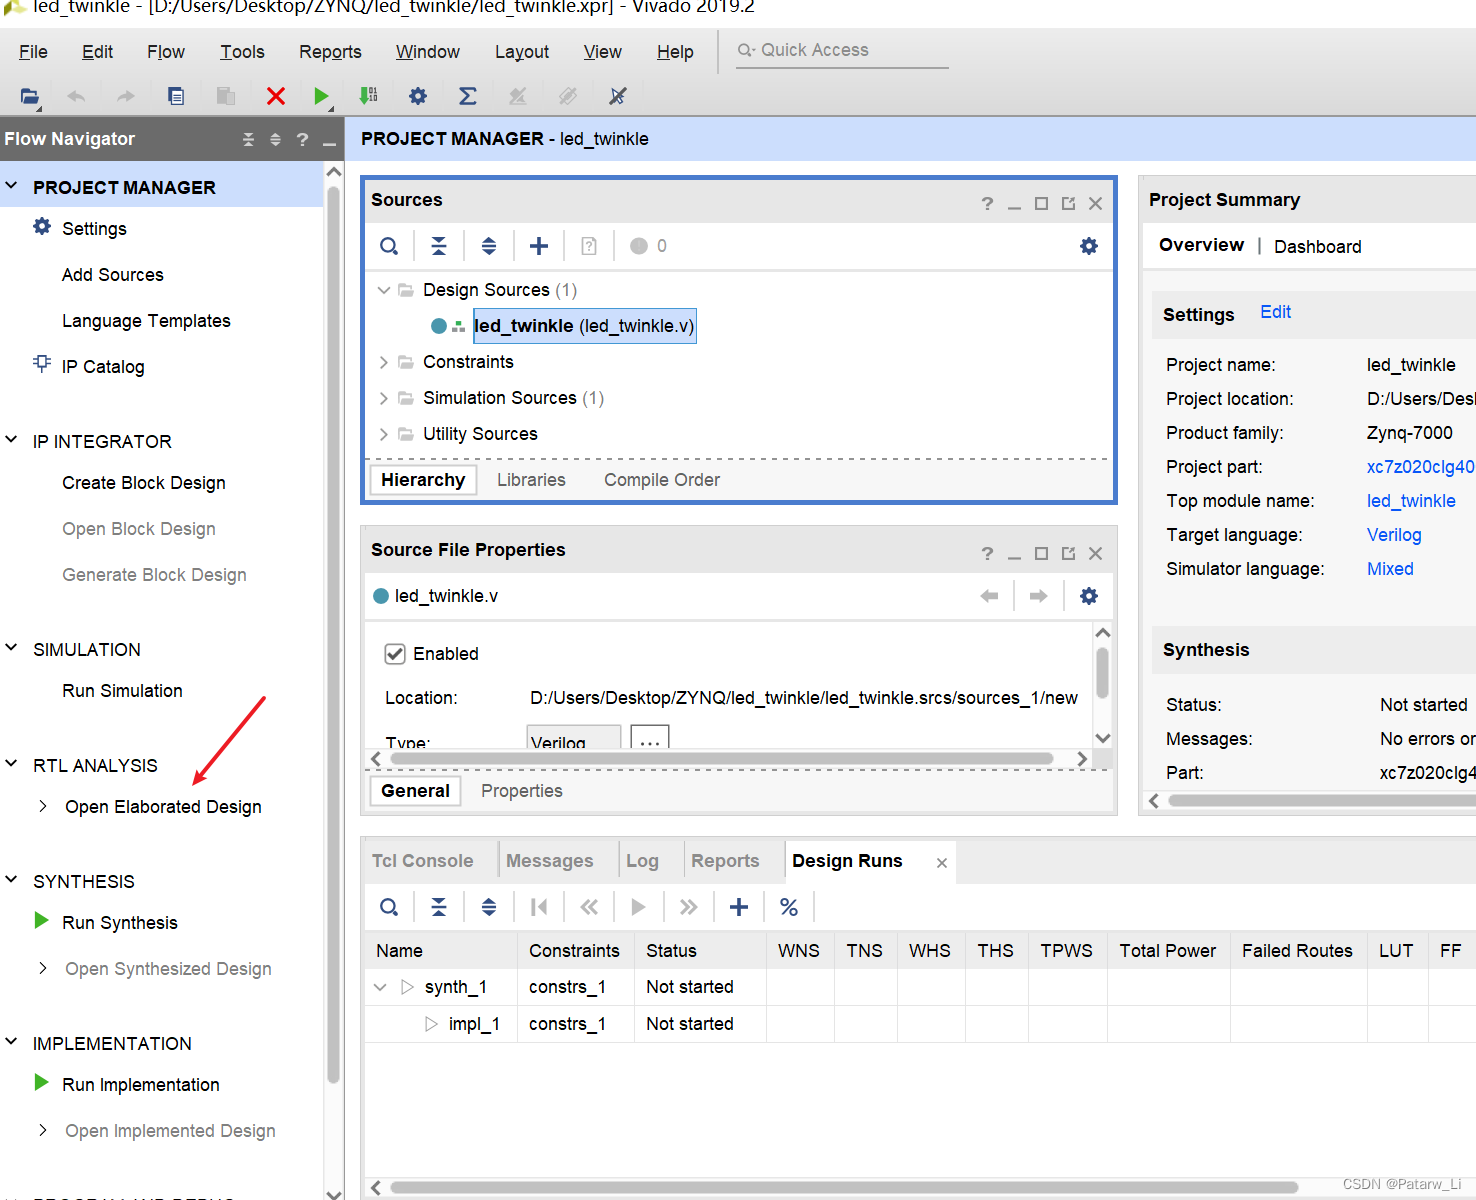Open the Flow menu
Screen dimensions: 1476x1200
tap(166, 52)
